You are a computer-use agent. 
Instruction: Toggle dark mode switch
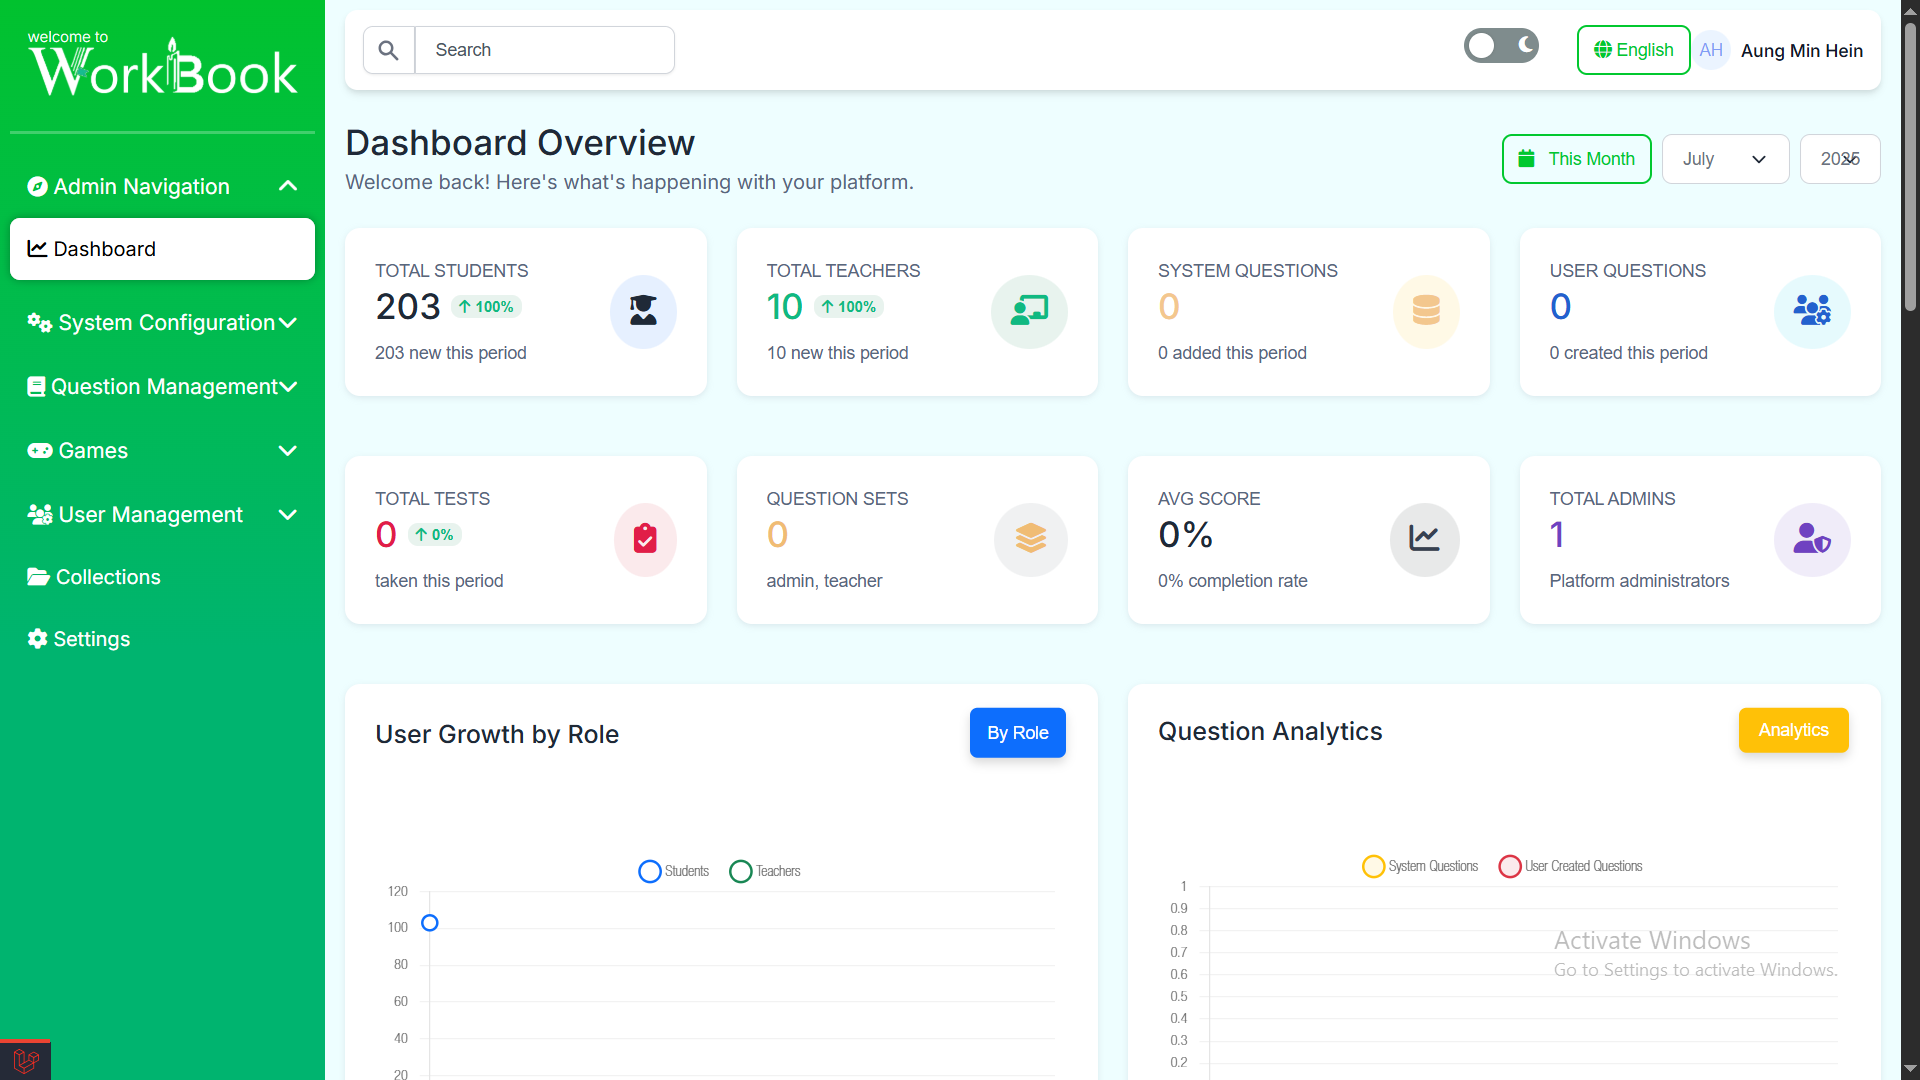pyautogui.click(x=1501, y=46)
